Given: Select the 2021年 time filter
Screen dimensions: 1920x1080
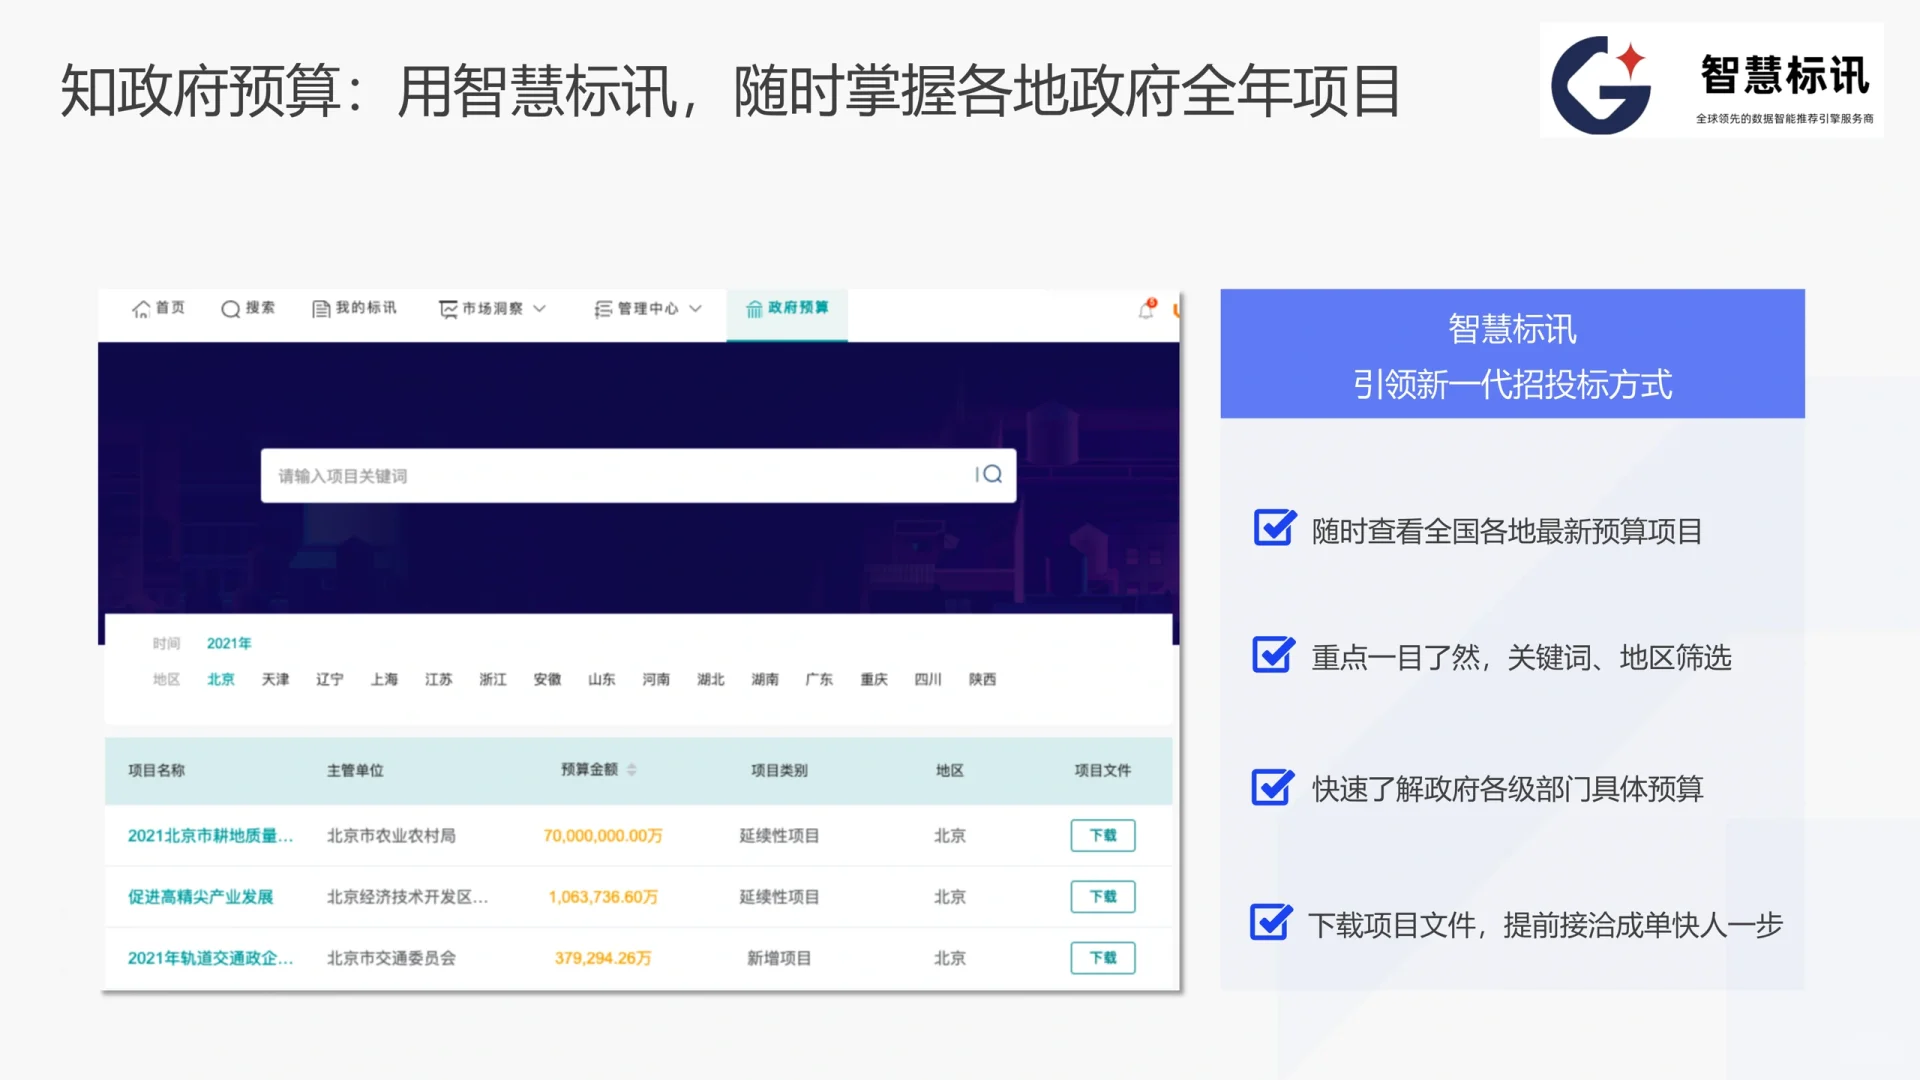Looking at the screenshot, I should tap(227, 643).
